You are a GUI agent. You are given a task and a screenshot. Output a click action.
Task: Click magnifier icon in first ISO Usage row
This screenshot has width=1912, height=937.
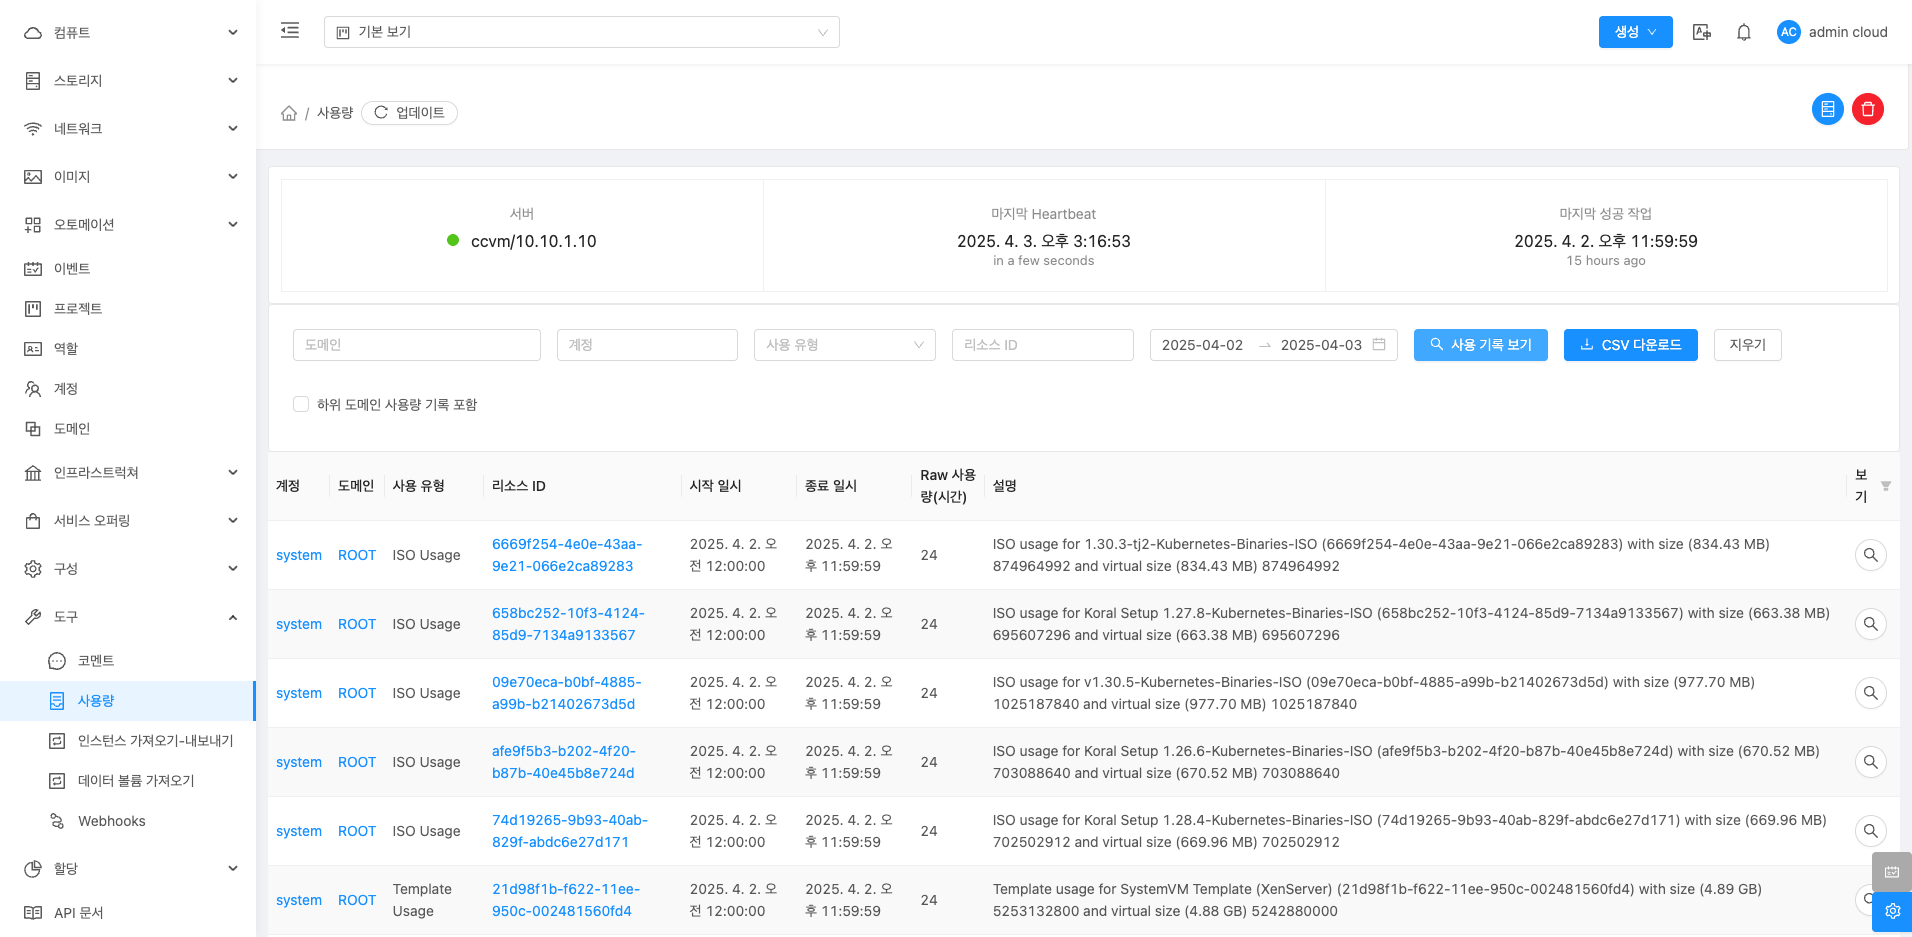1870,555
